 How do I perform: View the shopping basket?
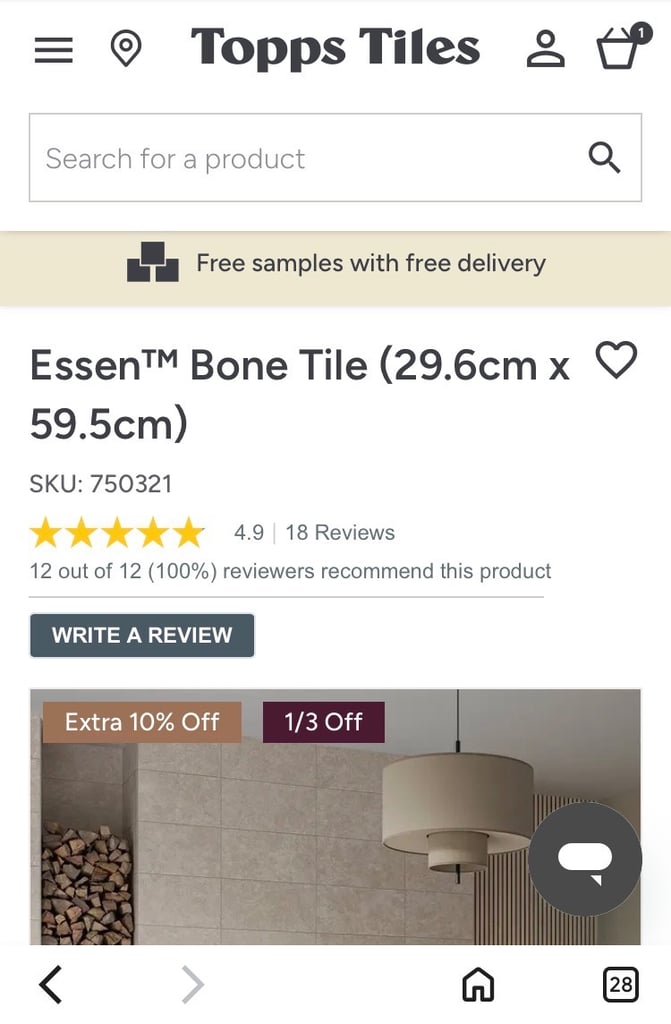pyautogui.click(x=619, y=49)
